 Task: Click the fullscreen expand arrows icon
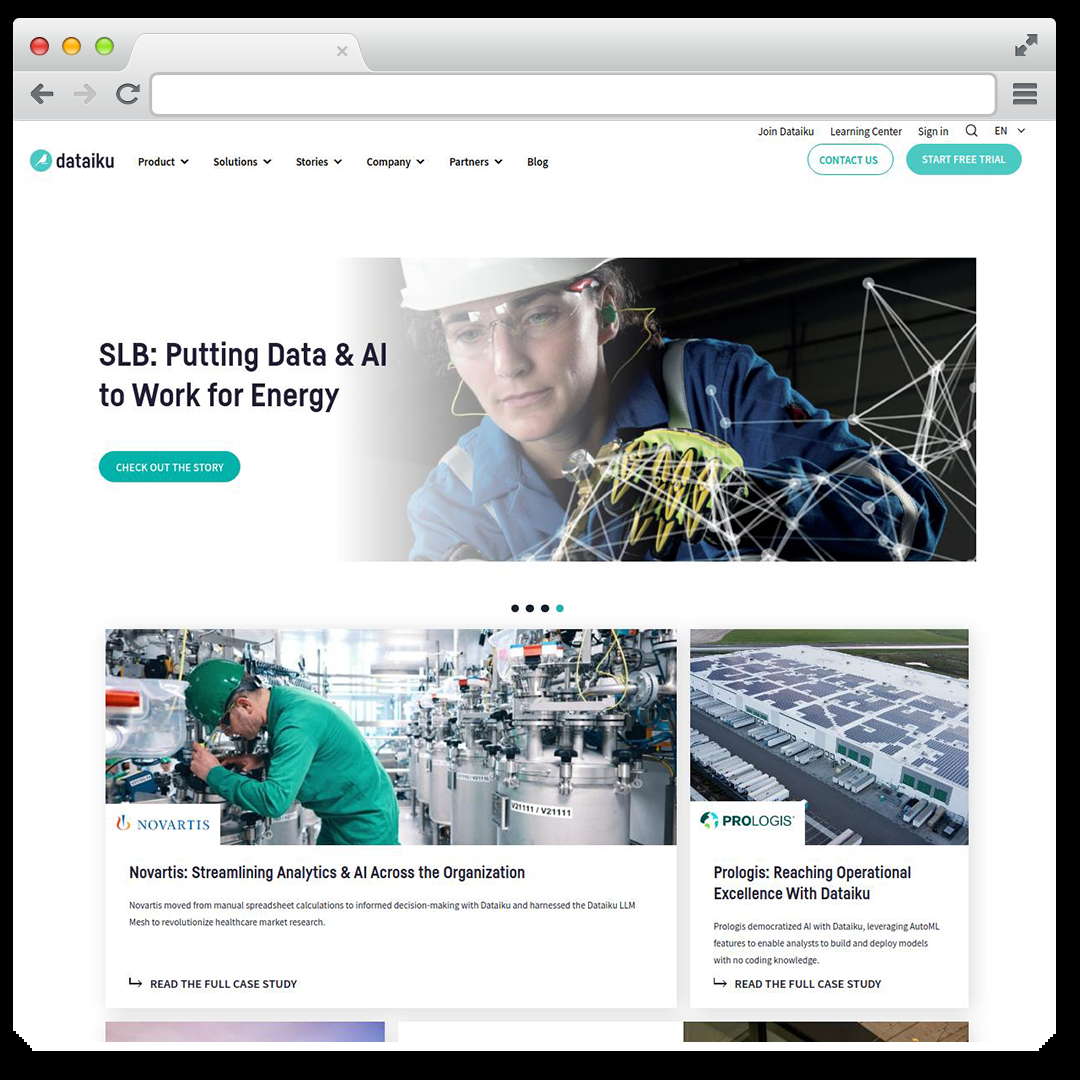pos(1026,45)
